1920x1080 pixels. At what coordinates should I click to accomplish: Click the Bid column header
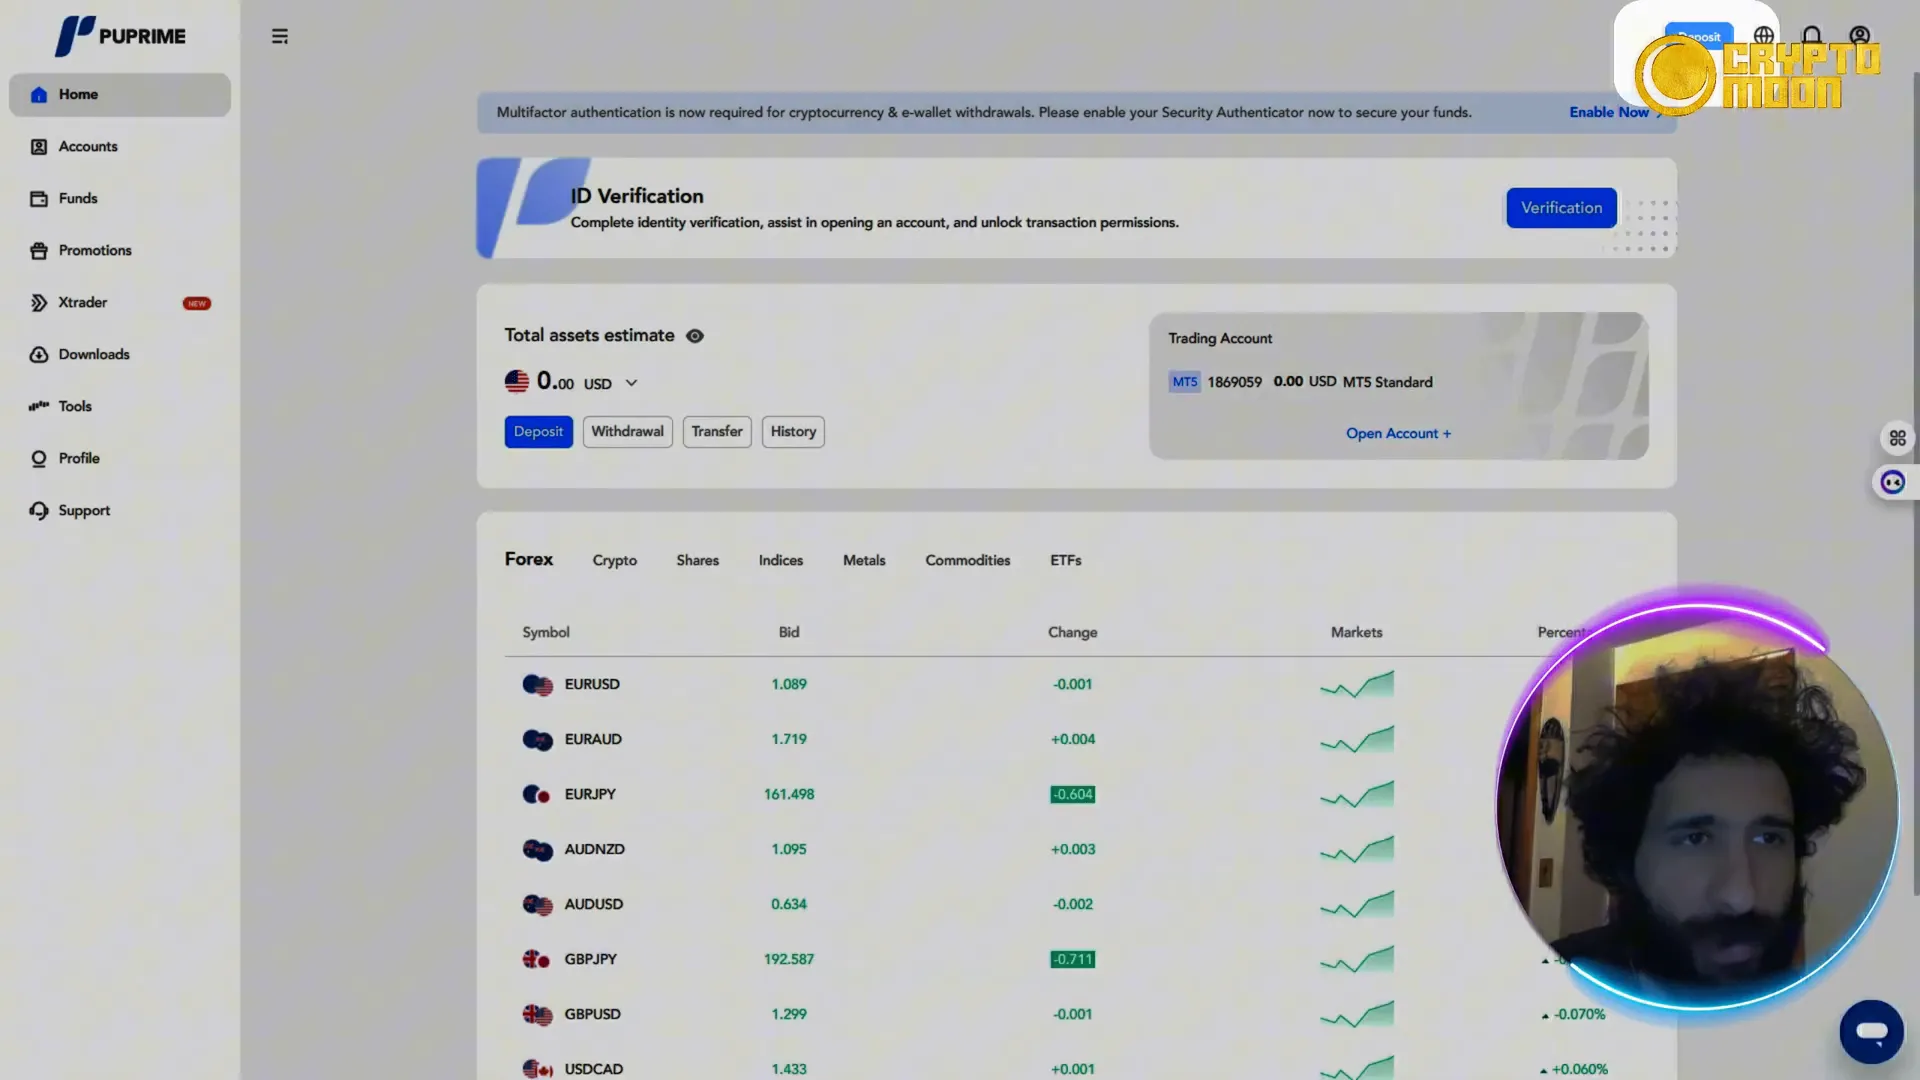789,632
